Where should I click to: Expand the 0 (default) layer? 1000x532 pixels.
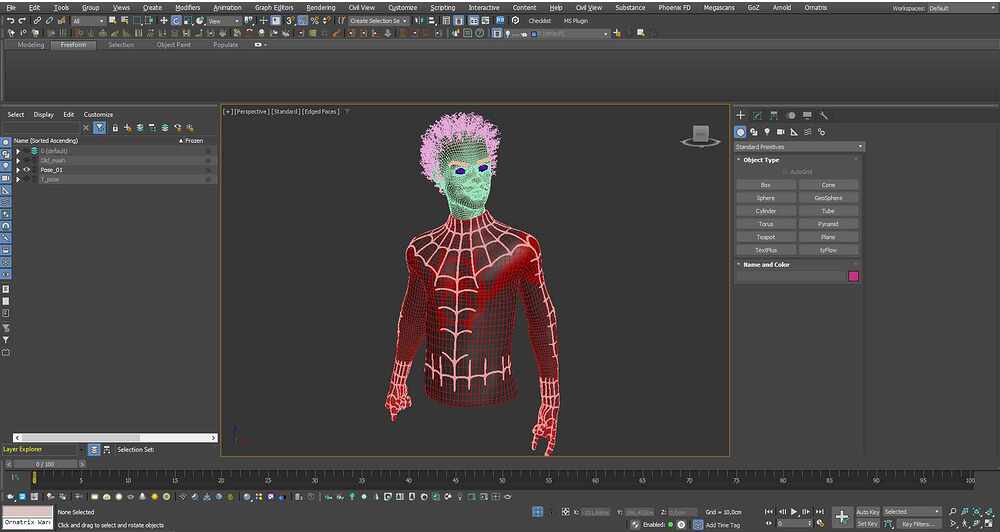tap(18, 151)
